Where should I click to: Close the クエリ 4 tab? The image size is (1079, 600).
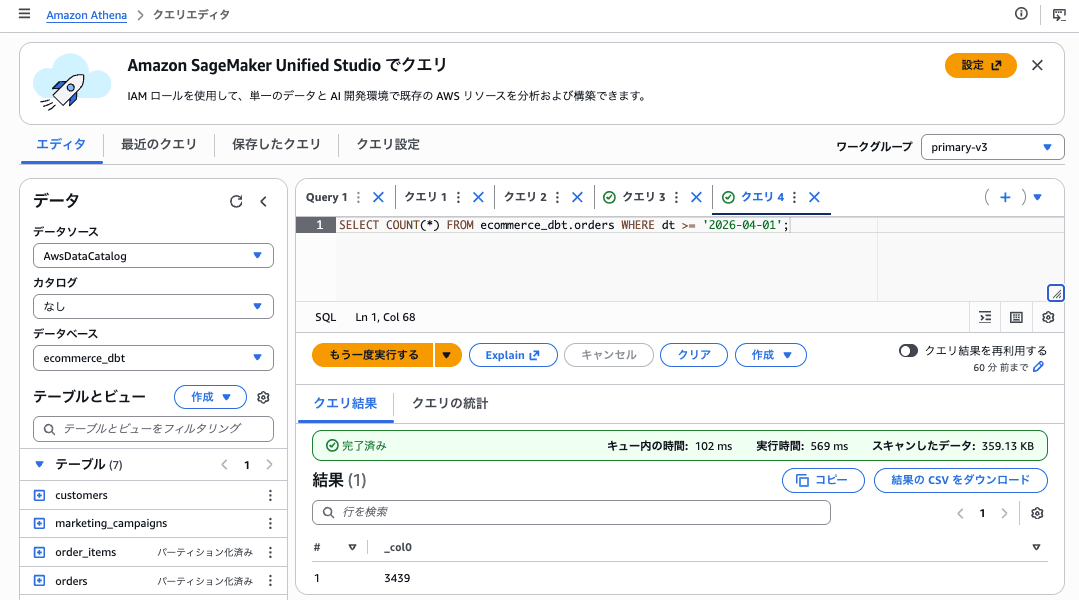(x=814, y=197)
